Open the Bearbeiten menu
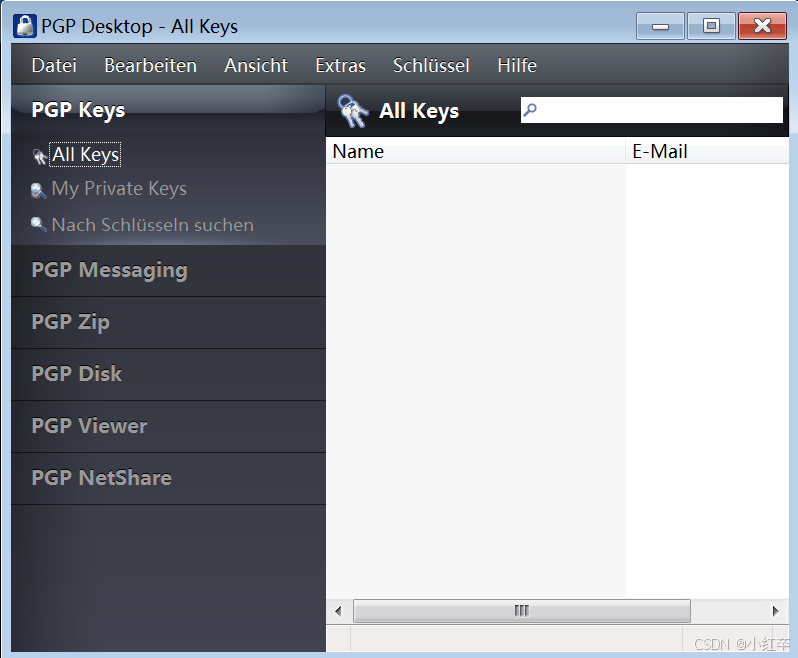The image size is (798, 658). click(x=150, y=65)
